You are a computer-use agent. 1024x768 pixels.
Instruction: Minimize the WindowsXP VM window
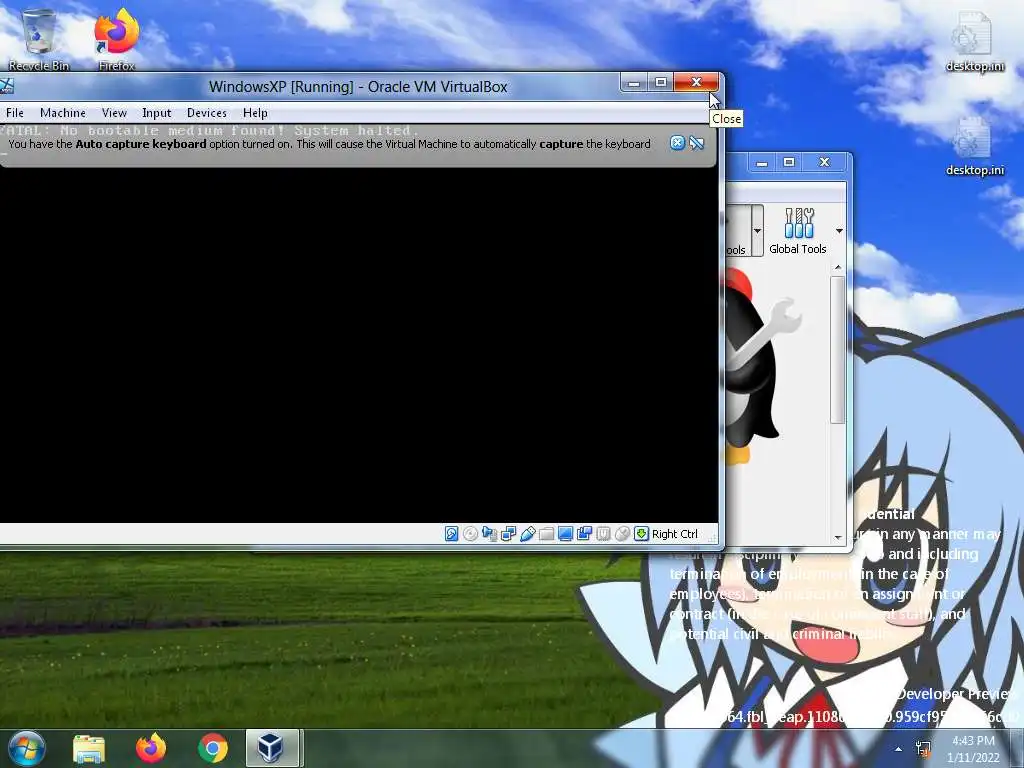coord(633,82)
